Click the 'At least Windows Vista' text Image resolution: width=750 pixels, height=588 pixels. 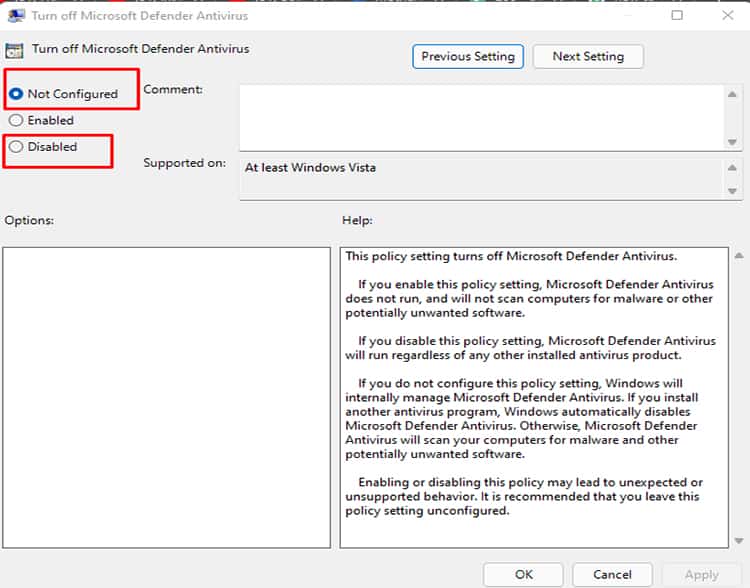(x=310, y=167)
